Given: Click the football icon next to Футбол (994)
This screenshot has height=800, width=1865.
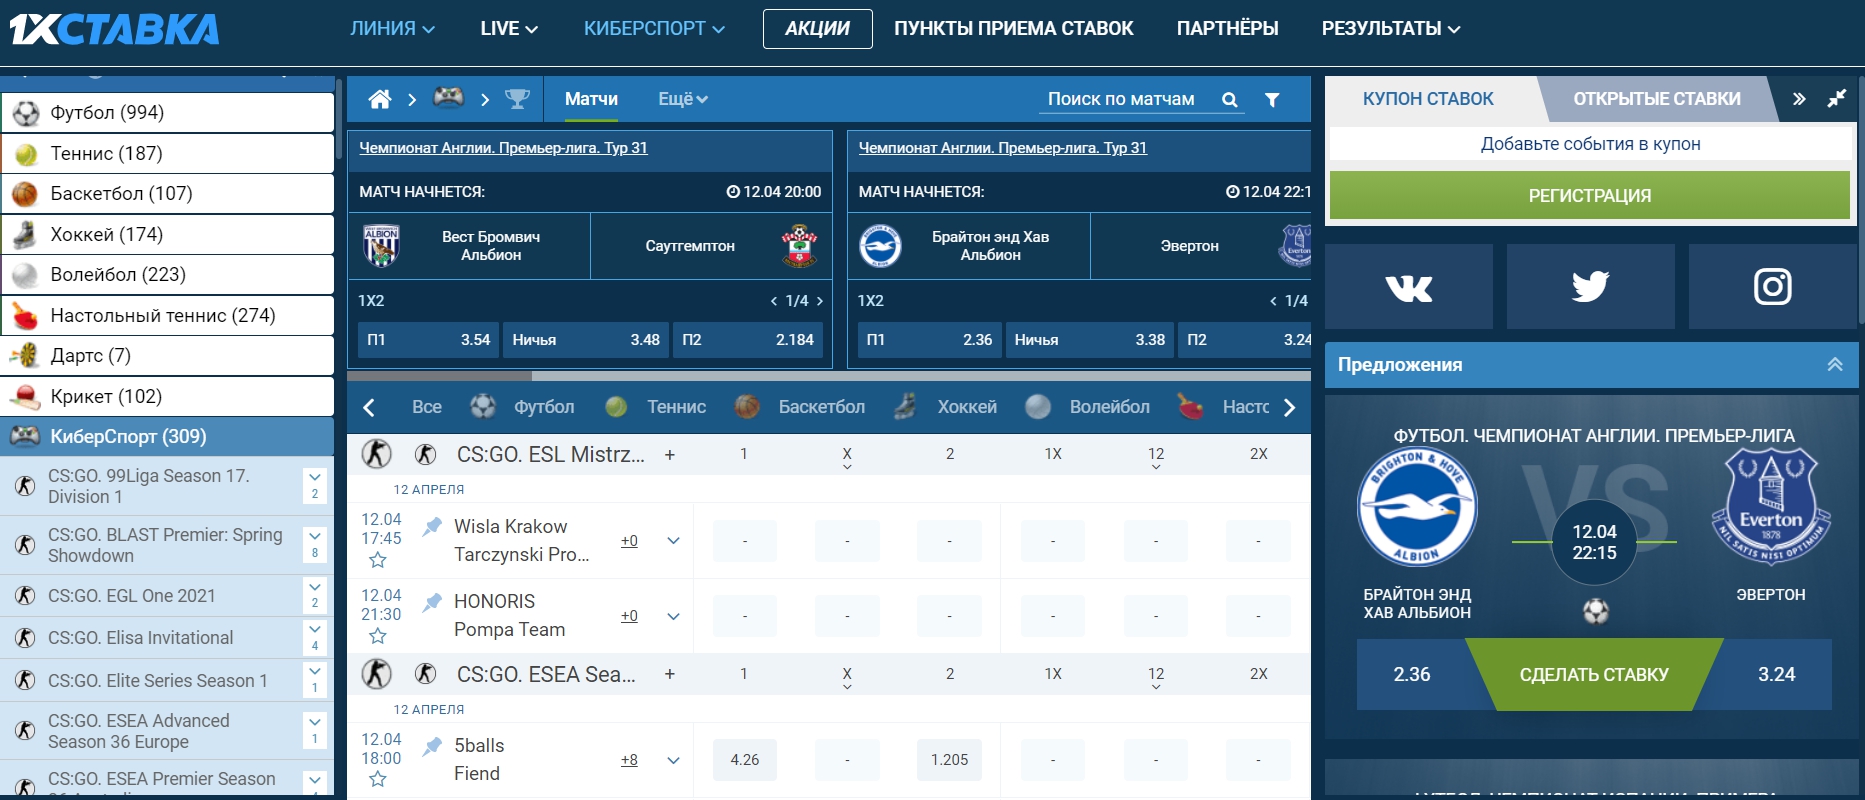Looking at the screenshot, I should 26,113.
